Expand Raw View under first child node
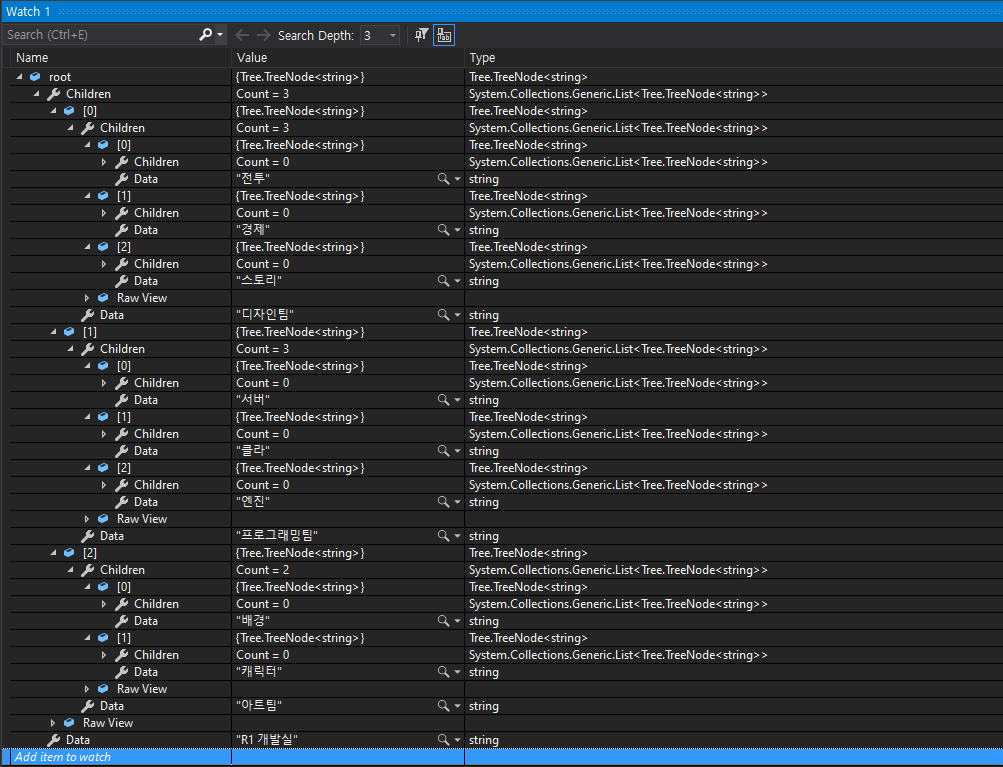Image resolution: width=1003 pixels, height=767 pixels. pyautogui.click(x=87, y=298)
